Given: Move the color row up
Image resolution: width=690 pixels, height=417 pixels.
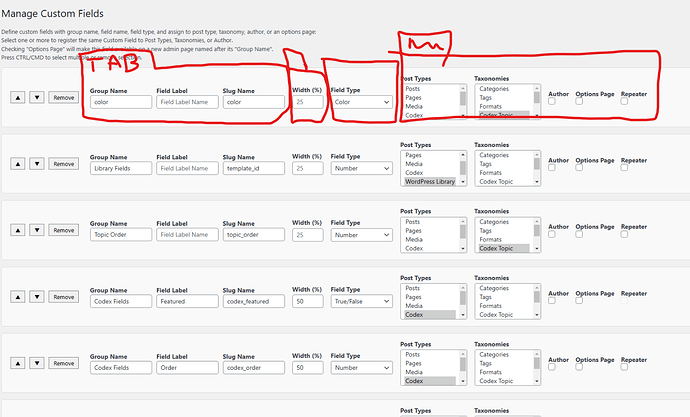Looking at the screenshot, I should point(18,98).
